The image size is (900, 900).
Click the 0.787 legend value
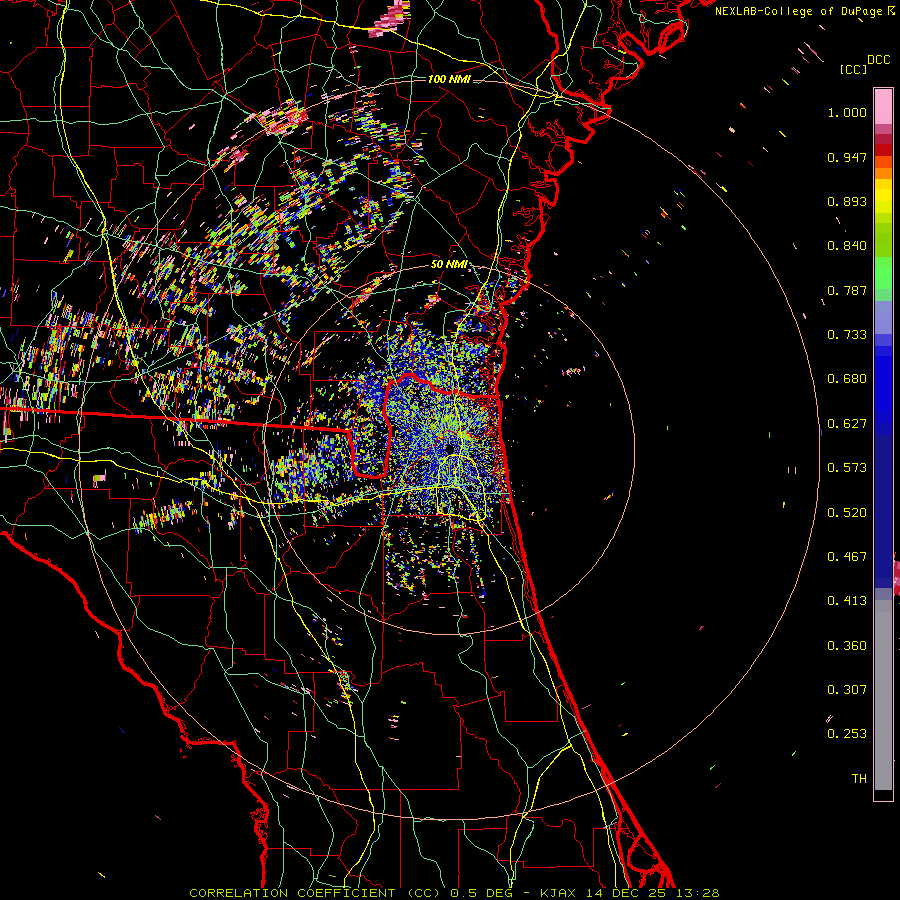coord(847,290)
